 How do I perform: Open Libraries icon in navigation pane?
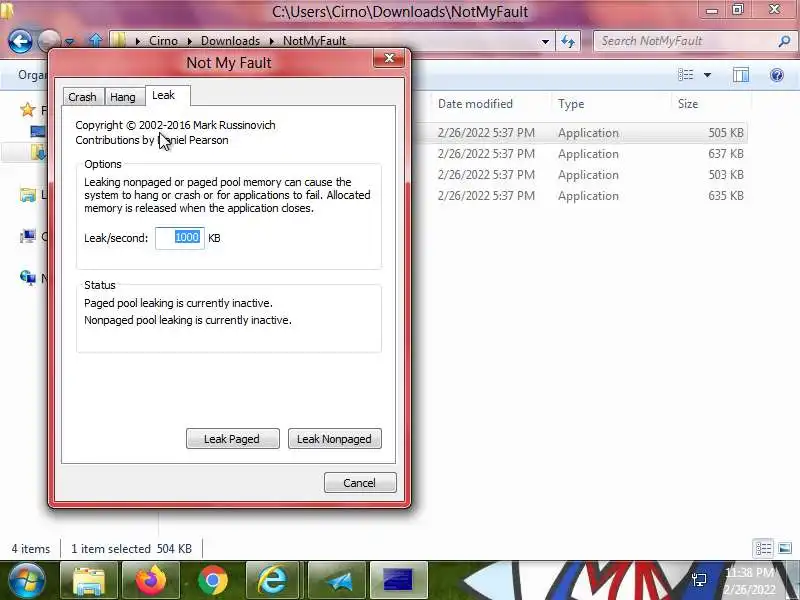(28, 195)
